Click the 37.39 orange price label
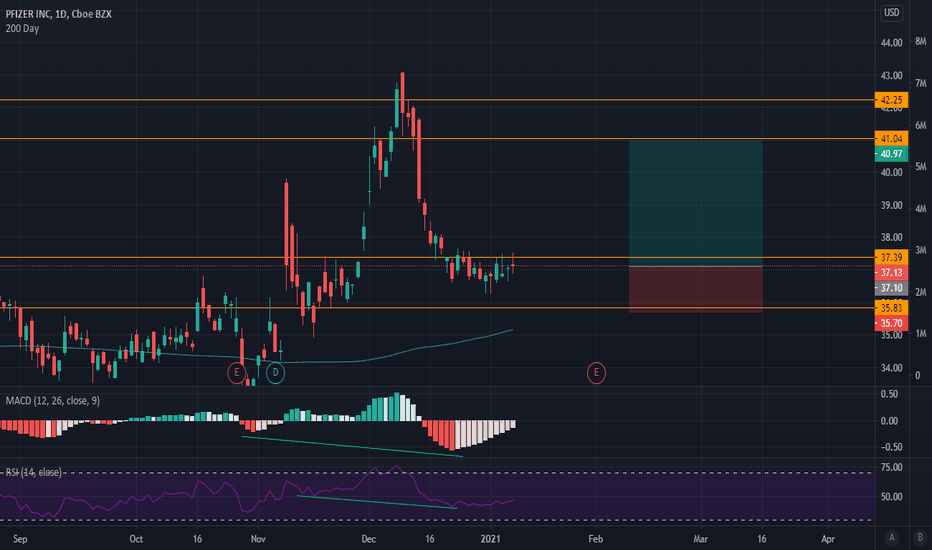 coord(891,257)
